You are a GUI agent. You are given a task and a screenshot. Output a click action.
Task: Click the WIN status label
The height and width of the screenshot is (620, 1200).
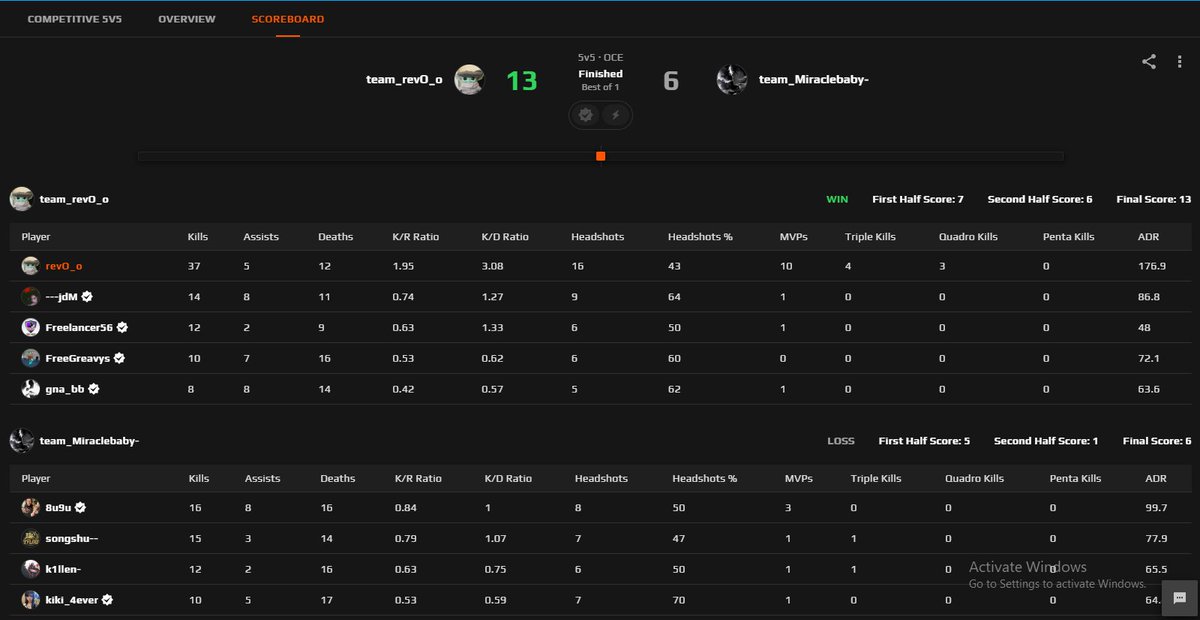pos(837,199)
